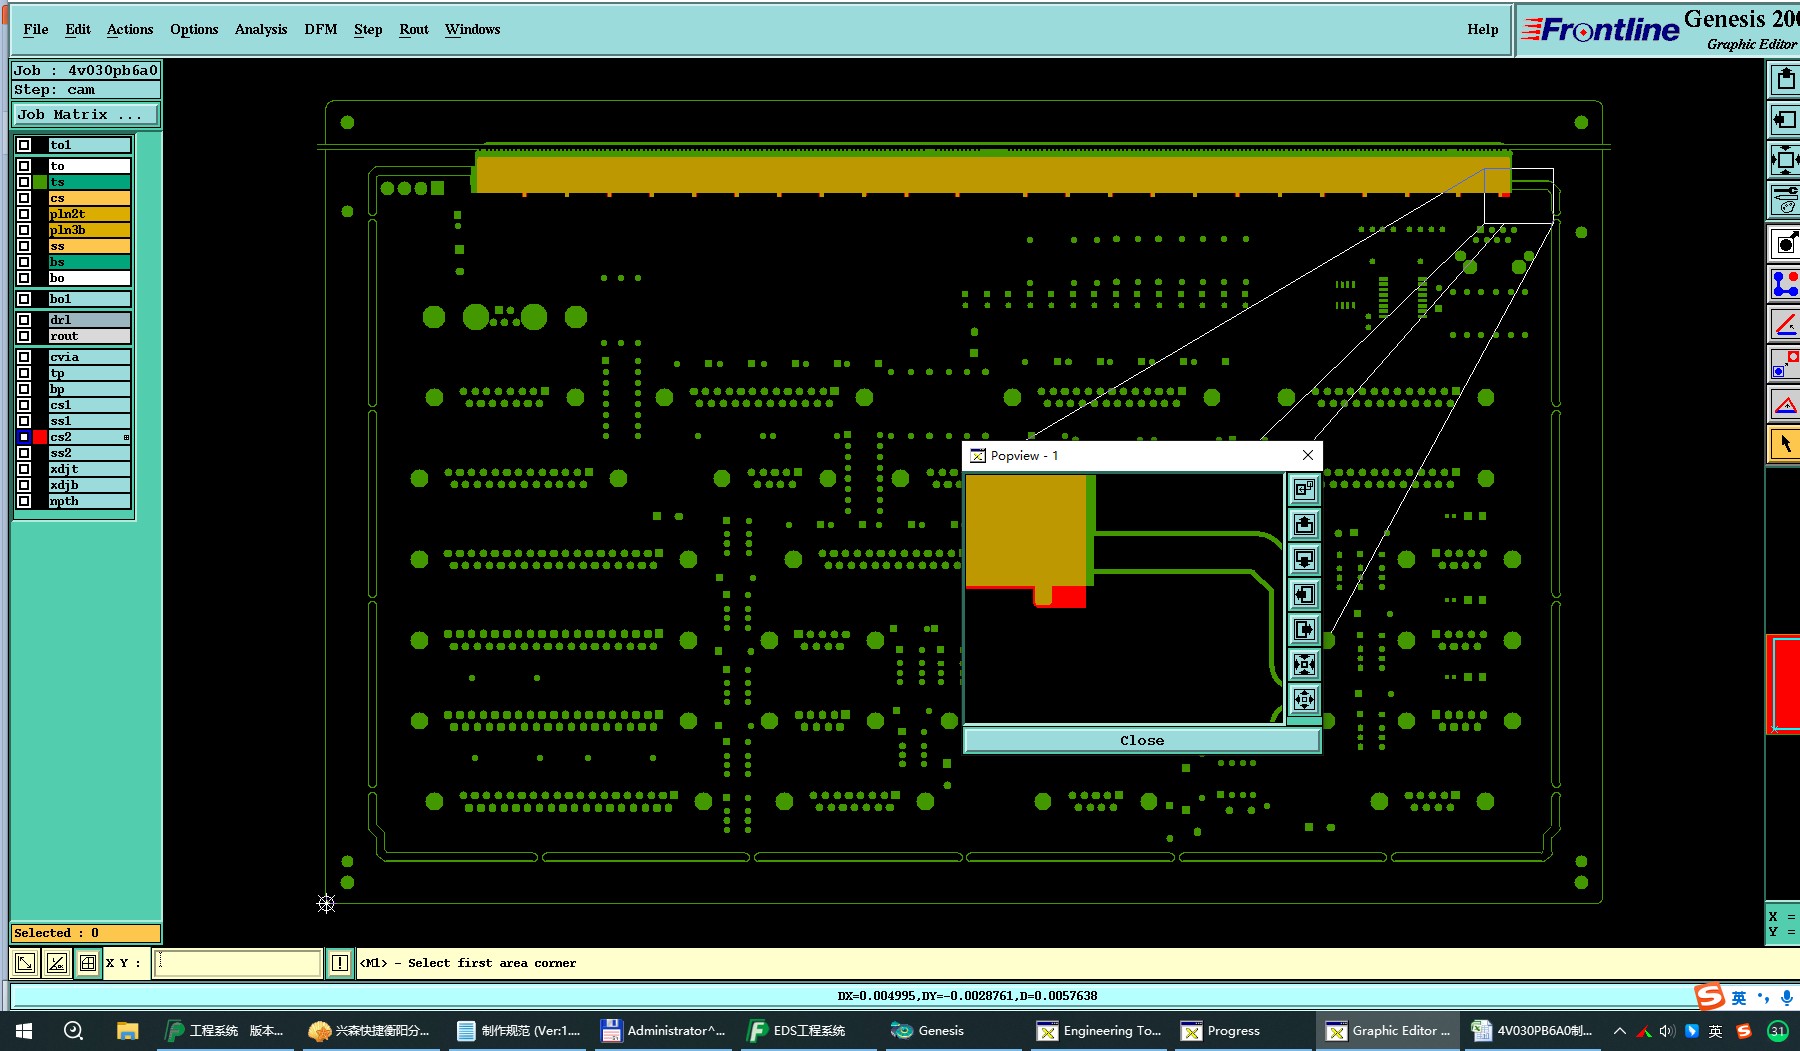Click the diagonal arrow coordinate mode icon
The image size is (1800, 1051).
click(25, 963)
